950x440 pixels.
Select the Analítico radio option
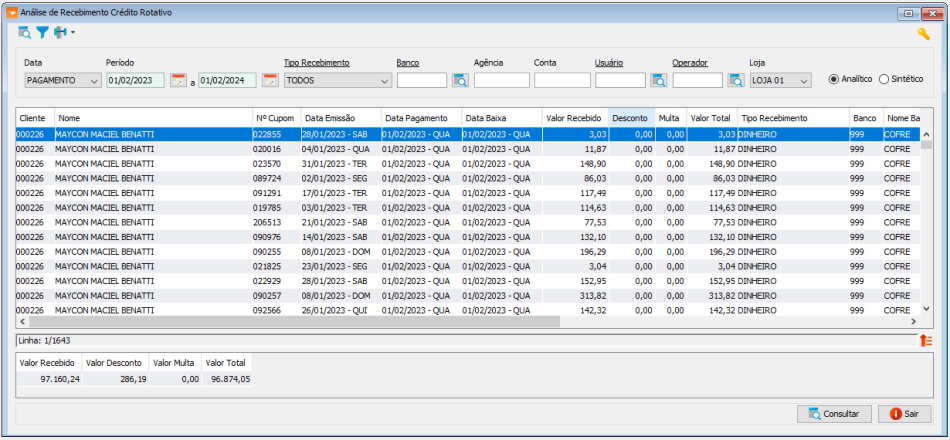point(834,79)
